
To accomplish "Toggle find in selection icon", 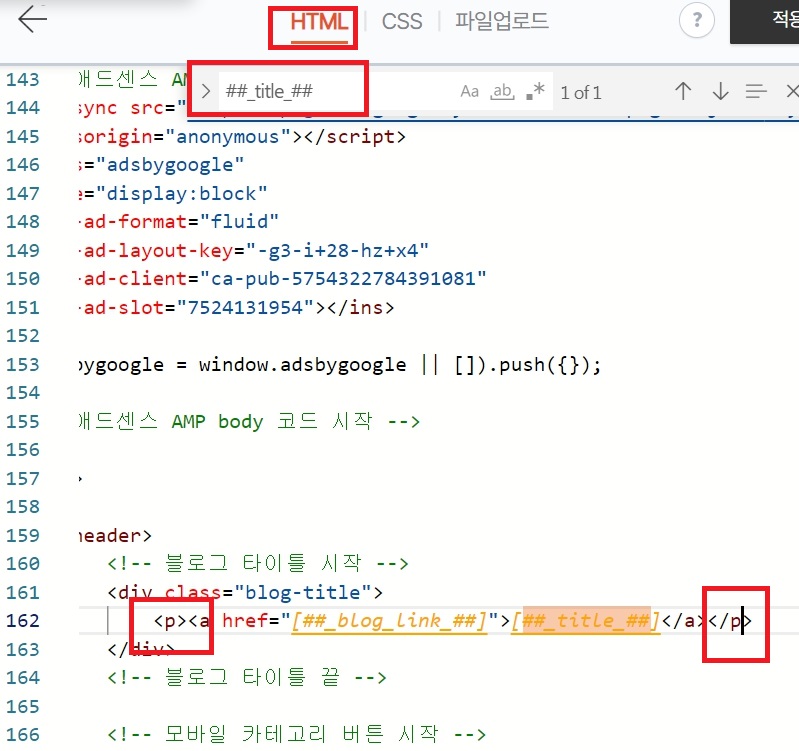I will point(756,92).
